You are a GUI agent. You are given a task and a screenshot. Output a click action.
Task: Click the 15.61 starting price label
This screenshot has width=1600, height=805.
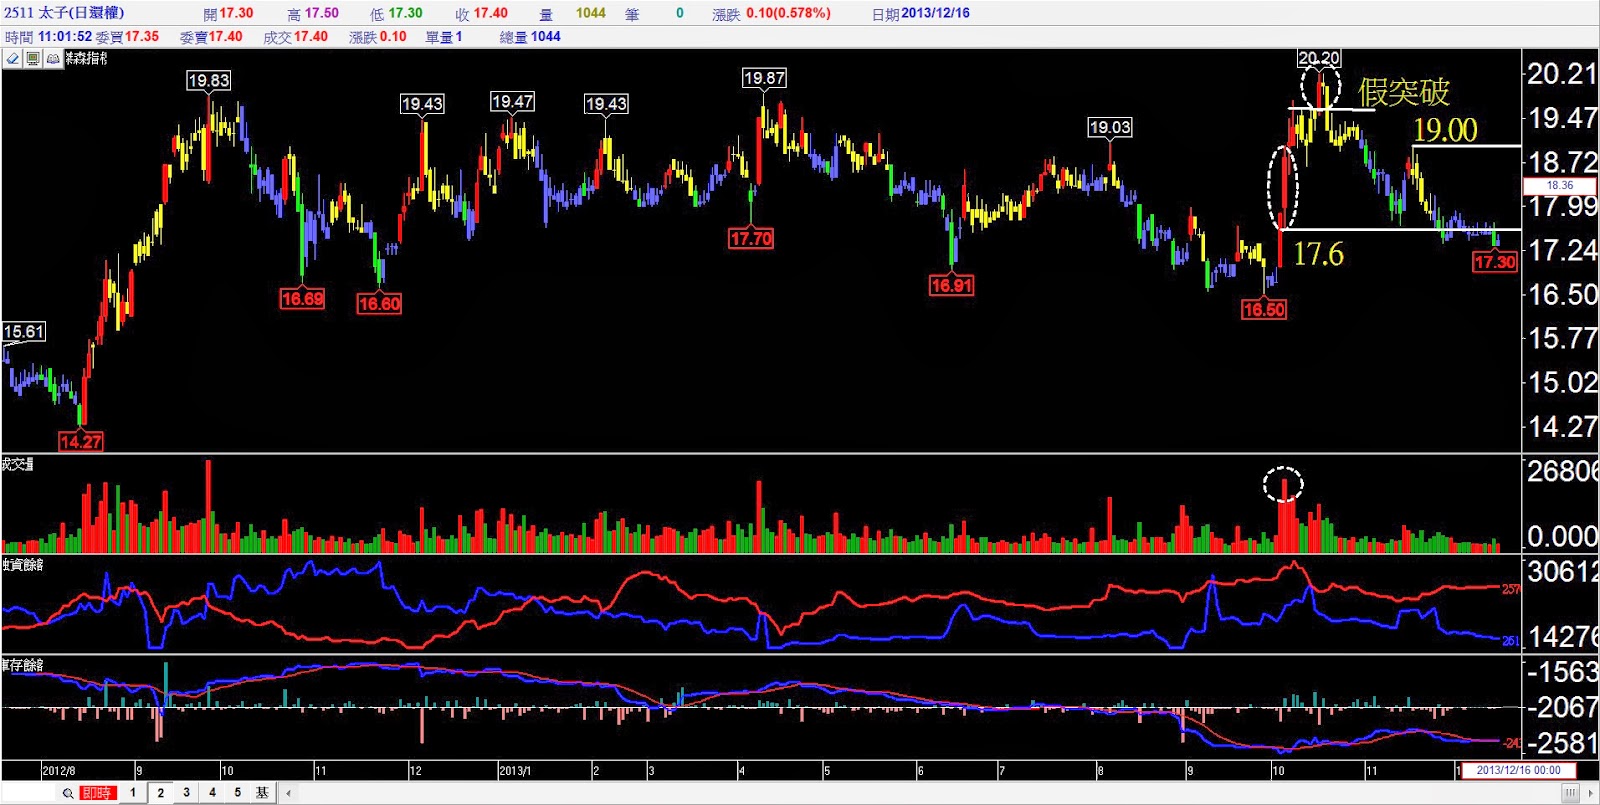click(x=24, y=332)
